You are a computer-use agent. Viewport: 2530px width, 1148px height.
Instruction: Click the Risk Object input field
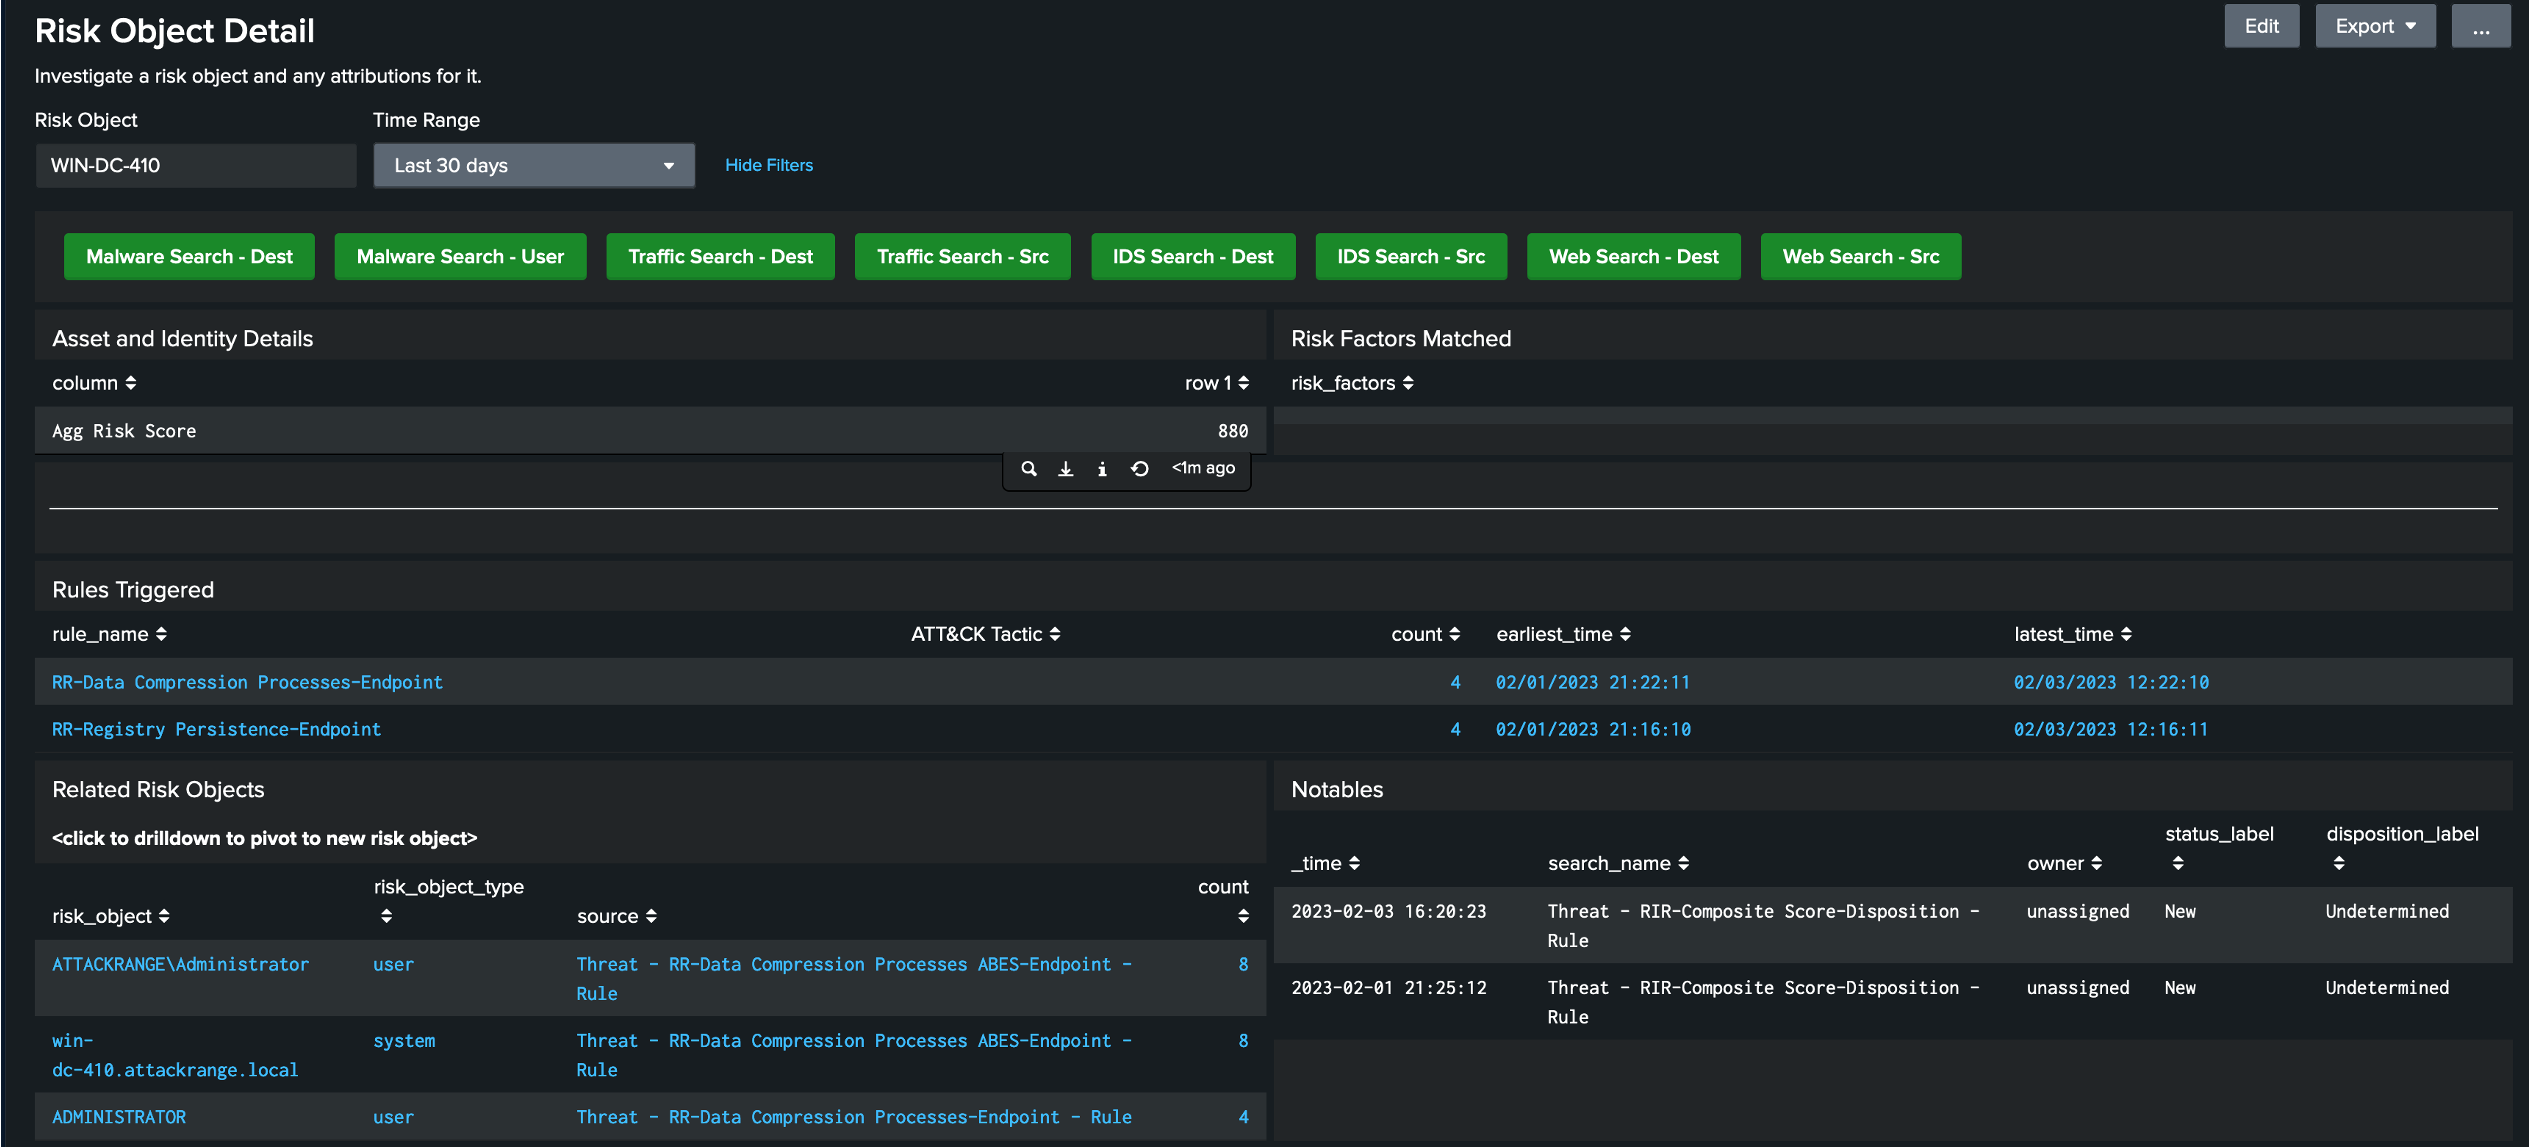pos(195,165)
